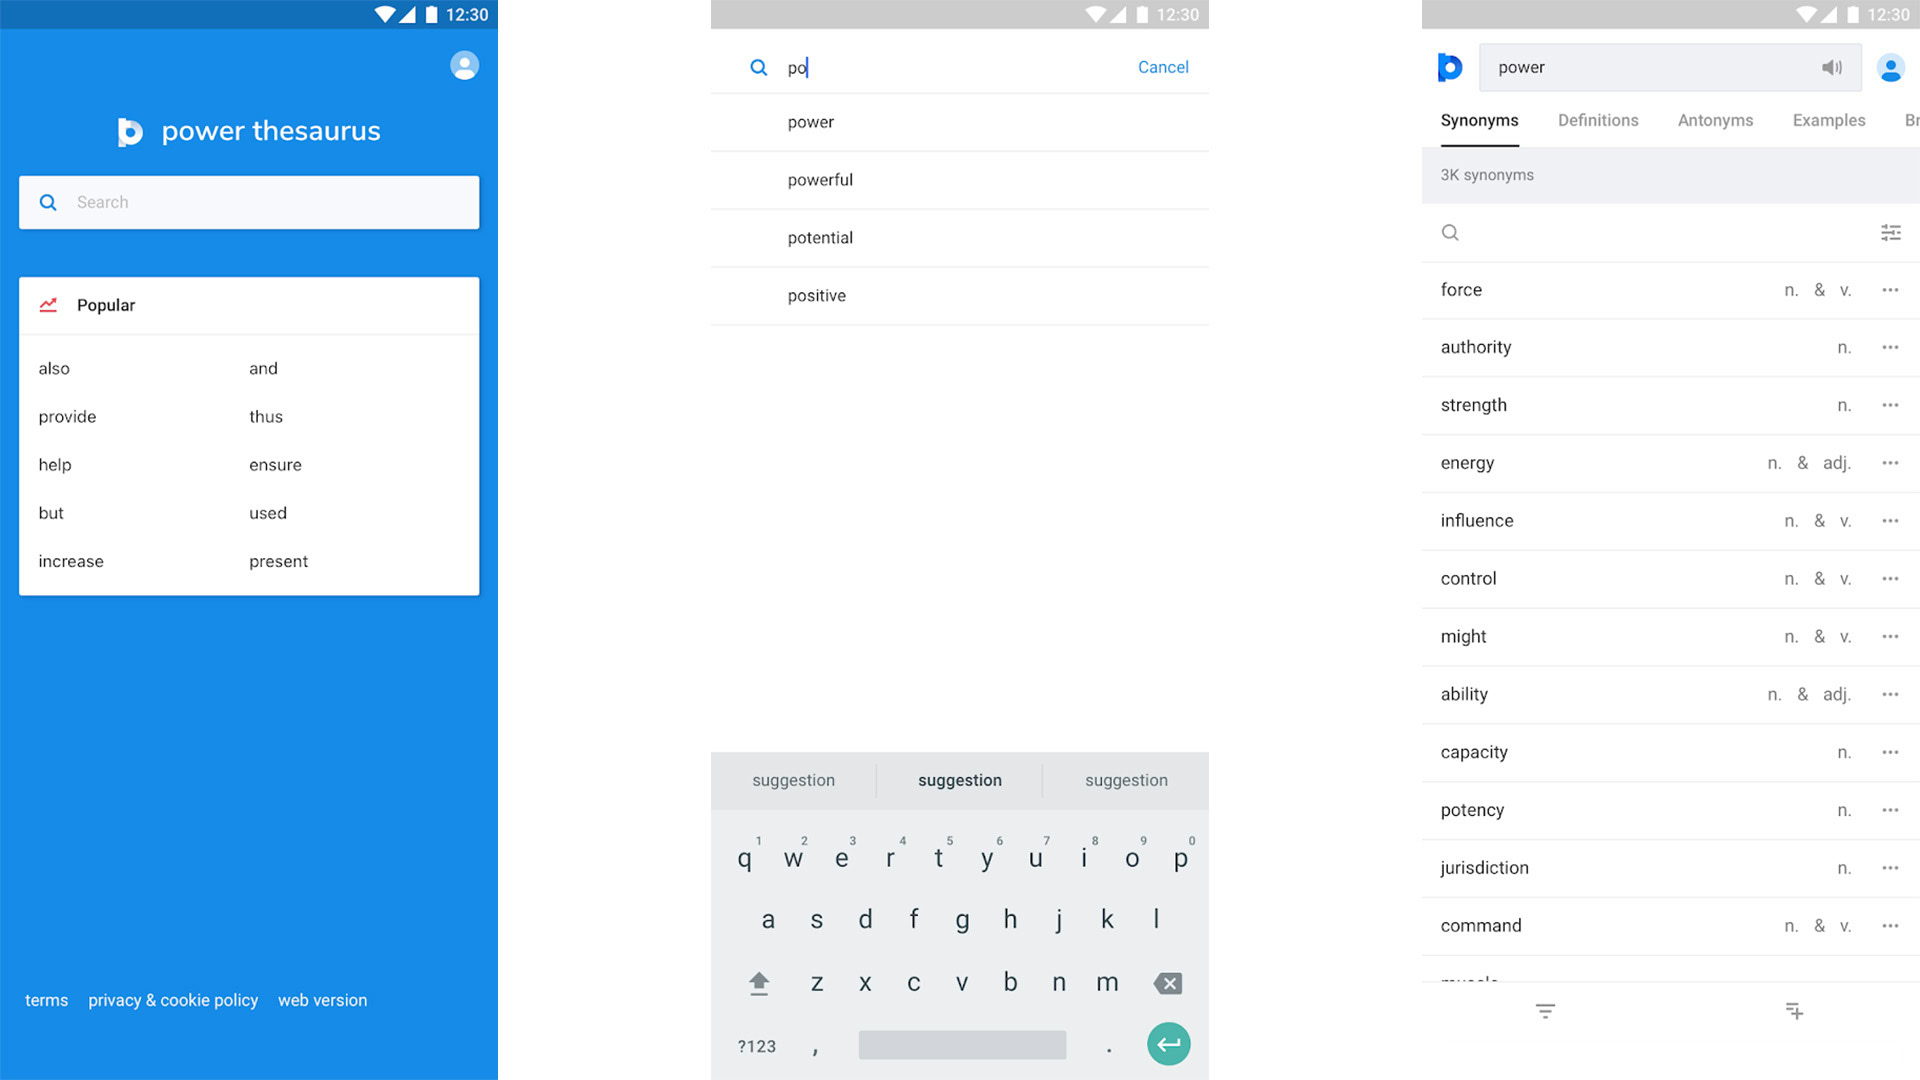Click the 'web version' link
The width and height of the screenshot is (1920, 1080).
pos(322,1000)
